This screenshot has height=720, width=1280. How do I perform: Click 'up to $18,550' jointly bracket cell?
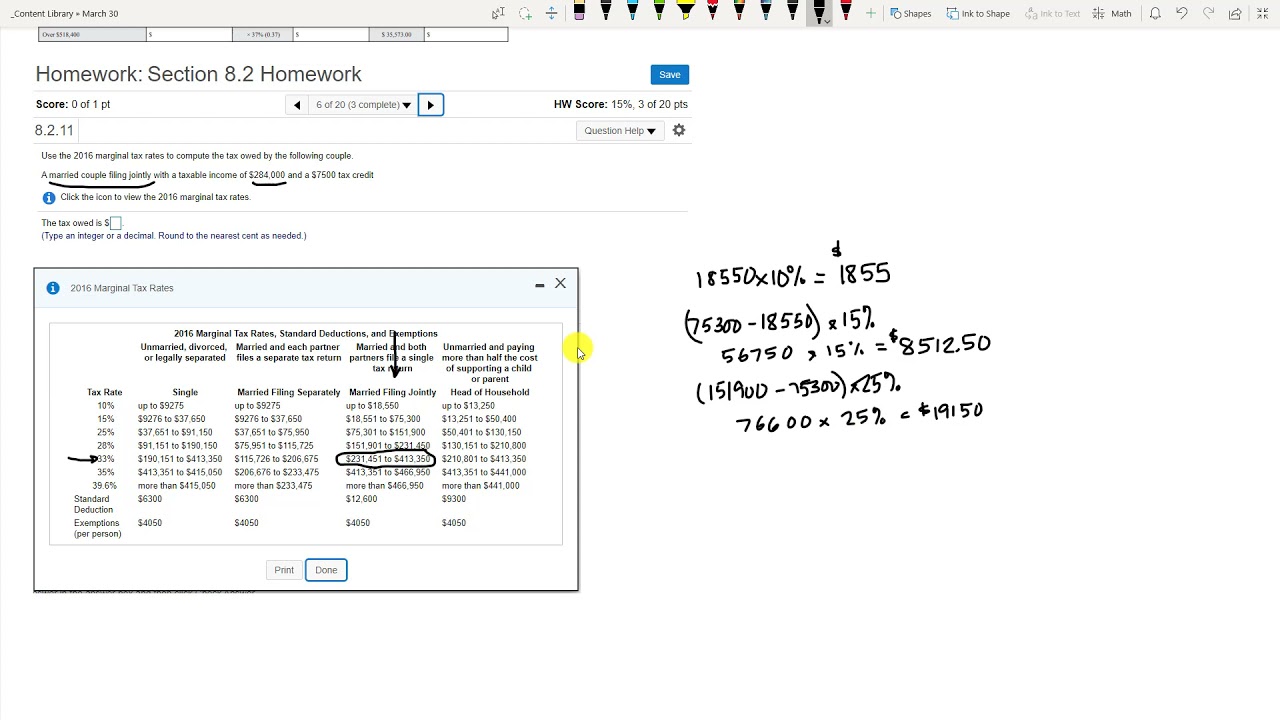point(372,406)
